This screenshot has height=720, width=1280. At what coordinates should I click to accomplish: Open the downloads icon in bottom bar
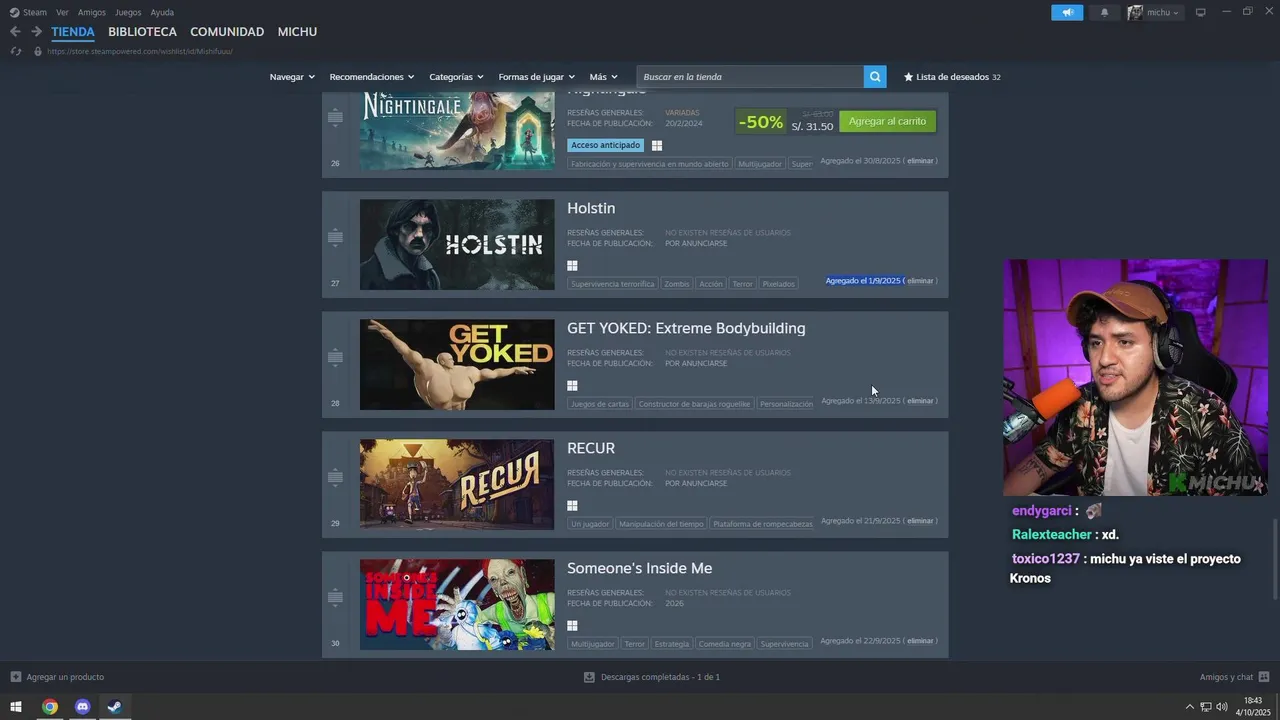click(589, 677)
